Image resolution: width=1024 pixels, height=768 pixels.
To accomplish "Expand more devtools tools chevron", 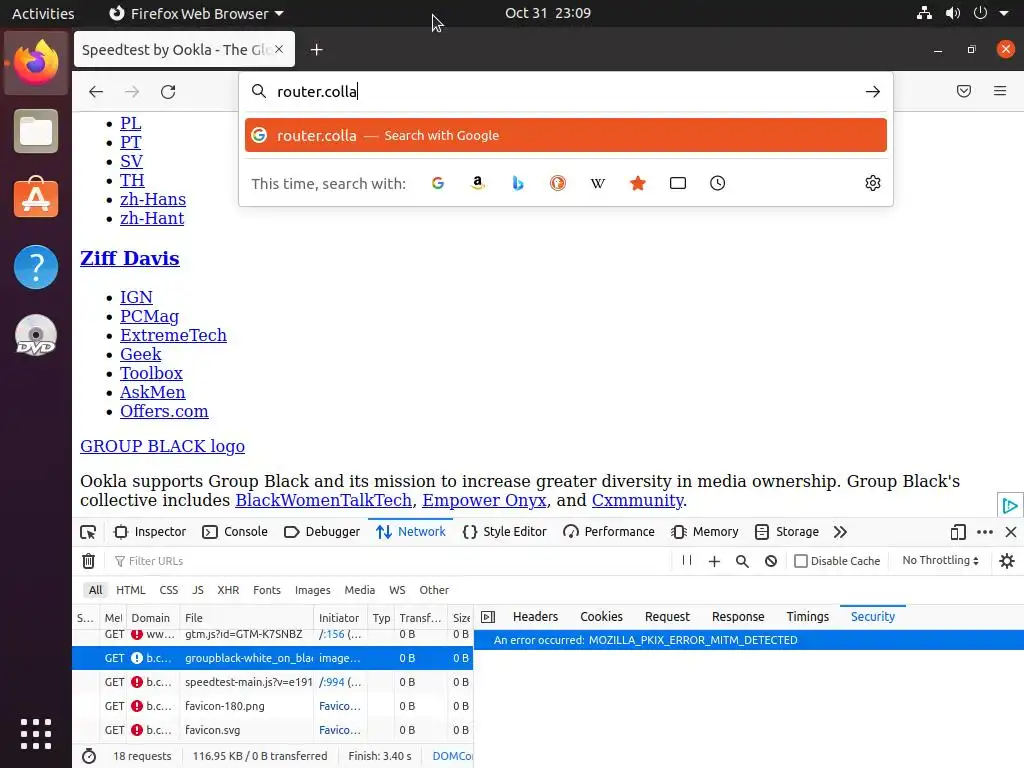I will 840,532.
